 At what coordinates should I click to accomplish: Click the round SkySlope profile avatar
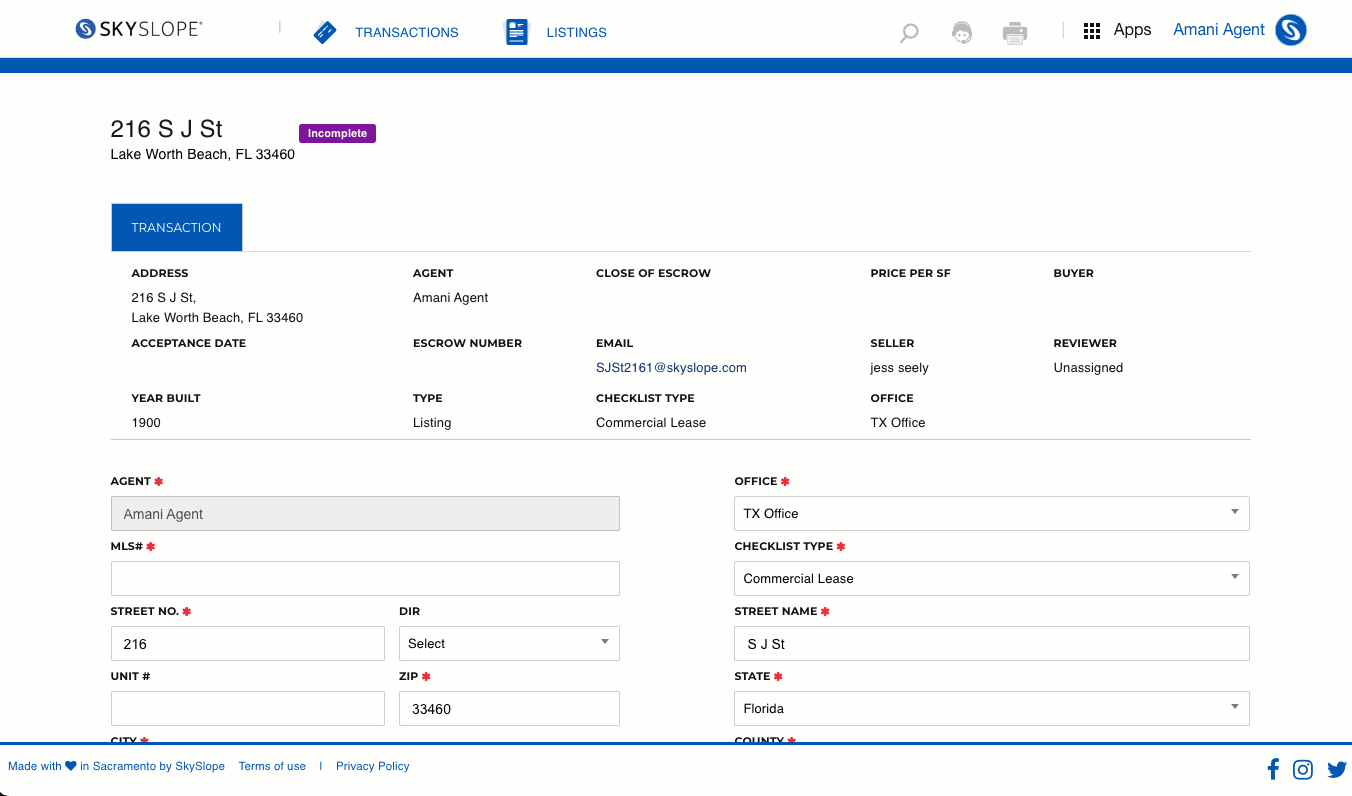coord(1291,30)
